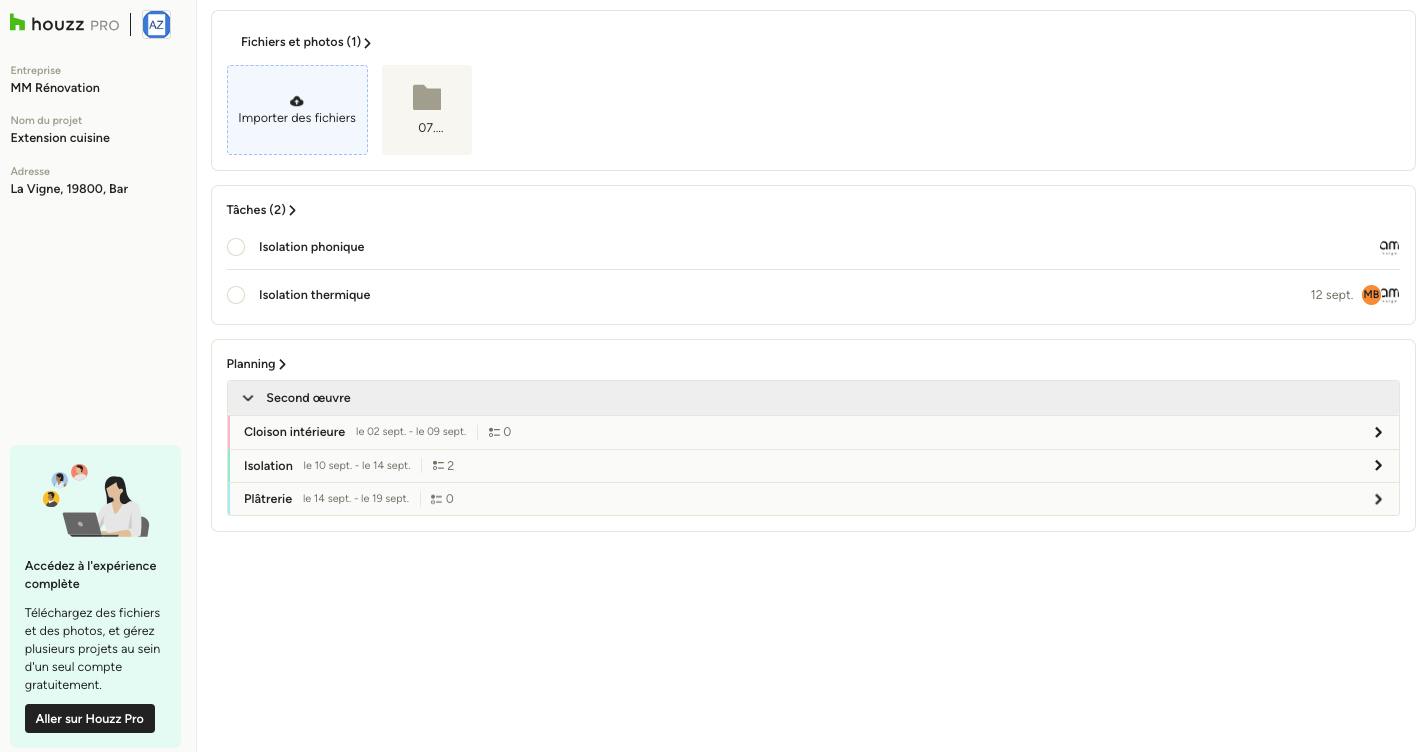
Task: Open the Fichiers et photos (1) section
Action: tap(306, 42)
